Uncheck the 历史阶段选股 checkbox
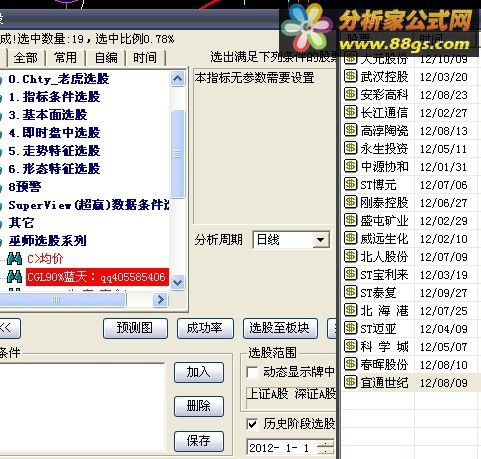Screen dimensions: 481x459 (252, 424)
